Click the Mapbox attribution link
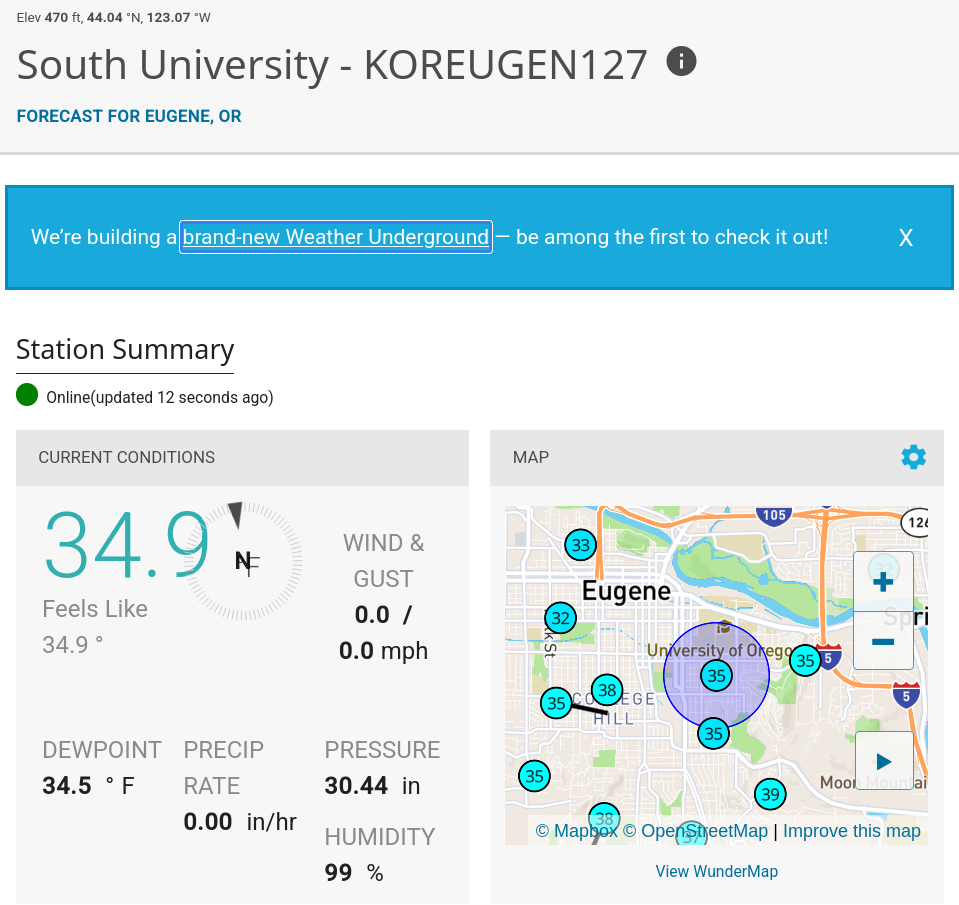 pyautogui.click(x=577, y=831)
